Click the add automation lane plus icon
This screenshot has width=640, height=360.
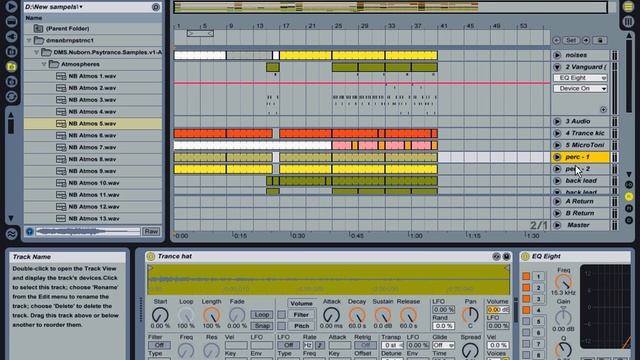[x=603, y=109]
